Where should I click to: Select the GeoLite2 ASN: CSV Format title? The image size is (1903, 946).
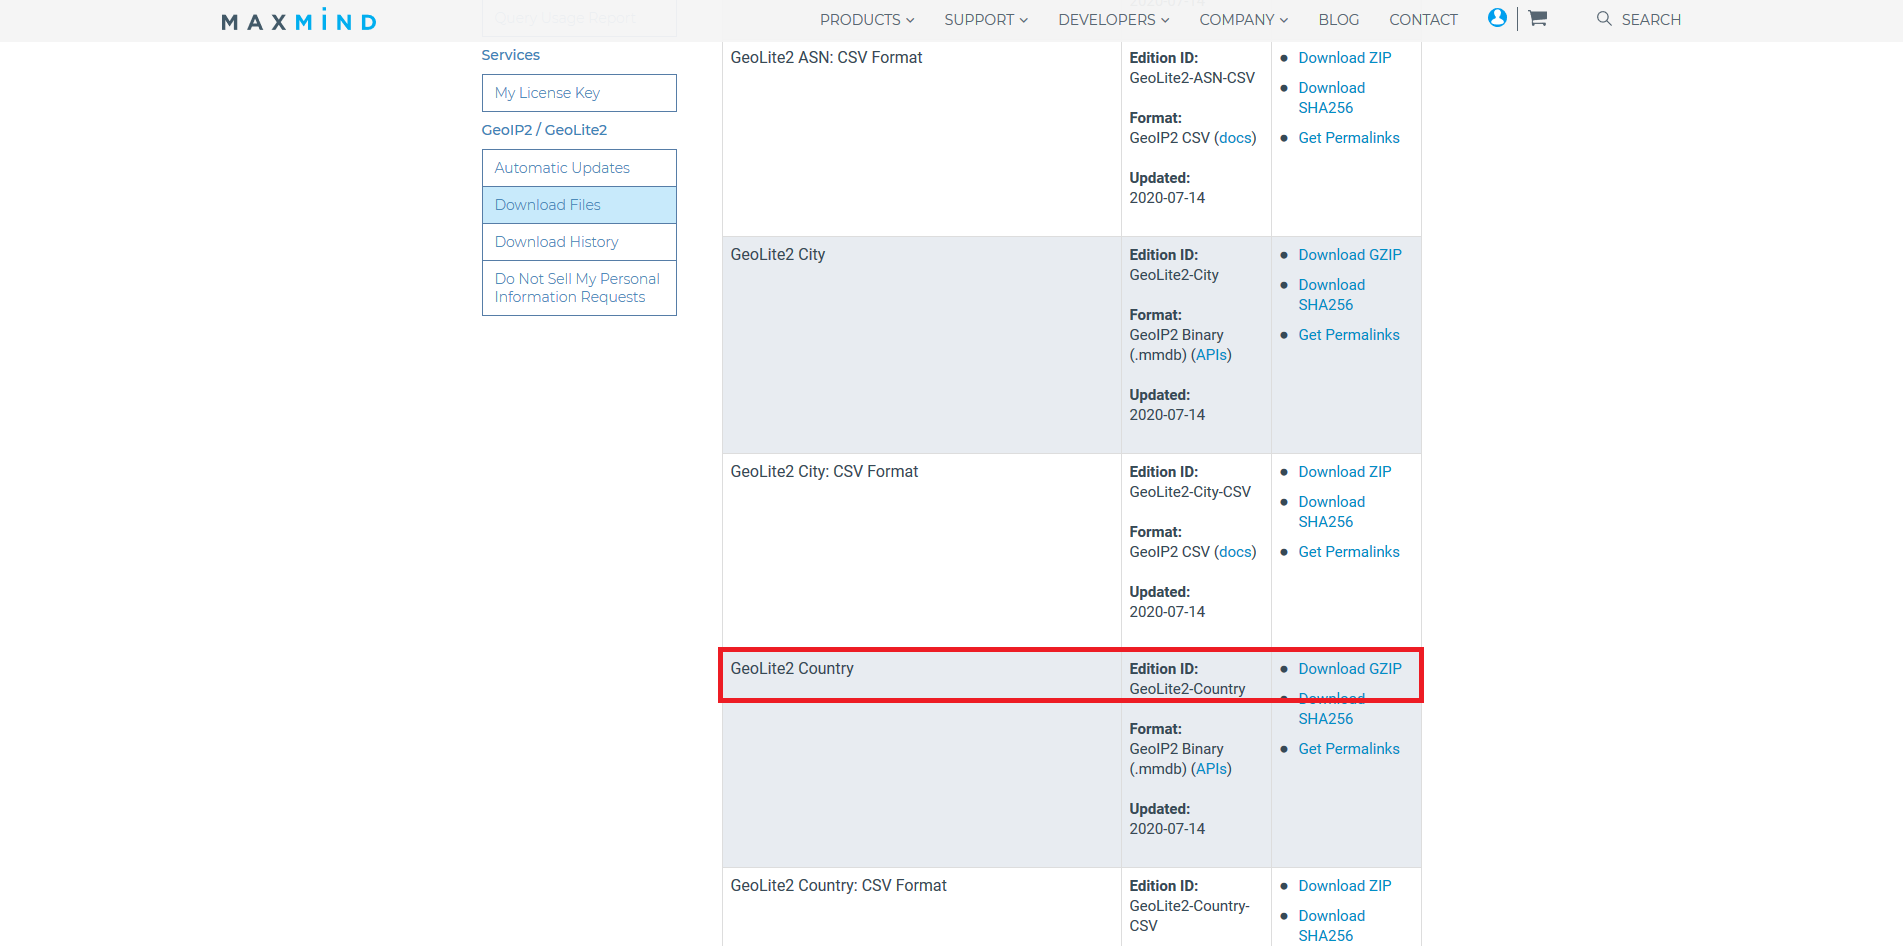point(826,58)
